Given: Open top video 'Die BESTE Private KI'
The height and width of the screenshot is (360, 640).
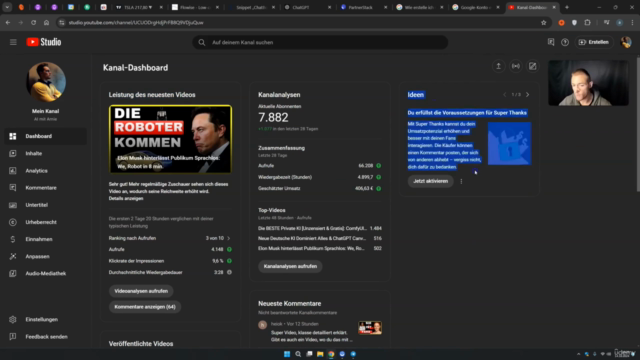Looking at the screenshot, I should click(312, 229).
